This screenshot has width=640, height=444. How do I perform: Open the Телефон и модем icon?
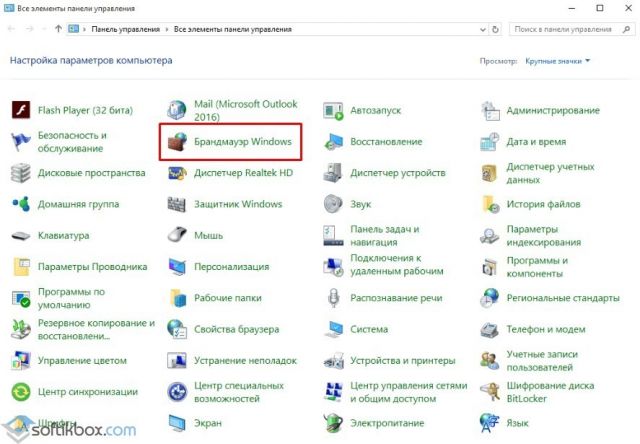point(490,329)
